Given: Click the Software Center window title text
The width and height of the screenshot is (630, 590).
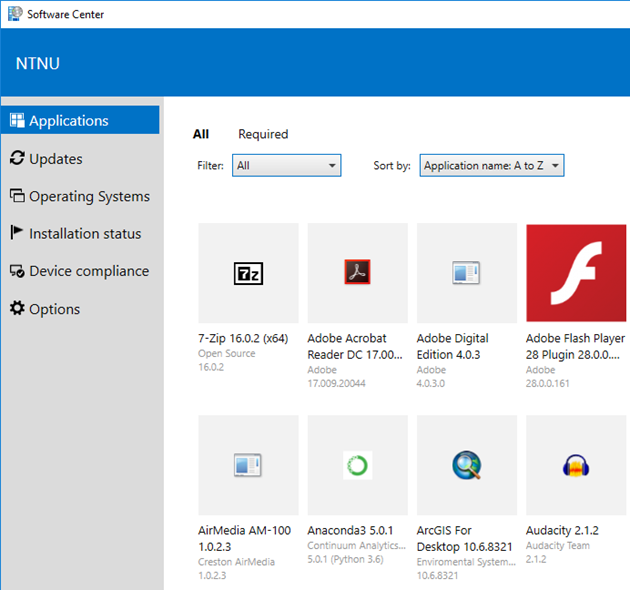Looking at the screenshot, I should click(x=65, y=14).
